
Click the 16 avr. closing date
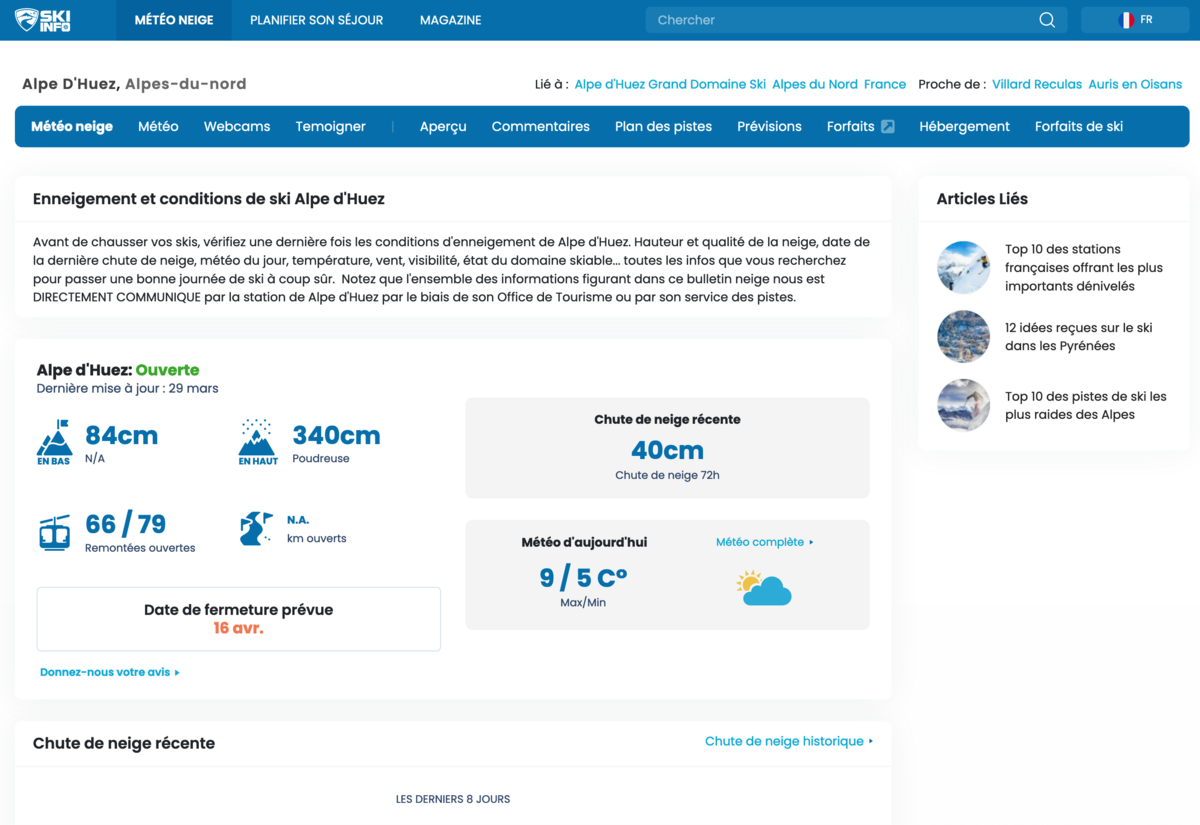(238, 629)
